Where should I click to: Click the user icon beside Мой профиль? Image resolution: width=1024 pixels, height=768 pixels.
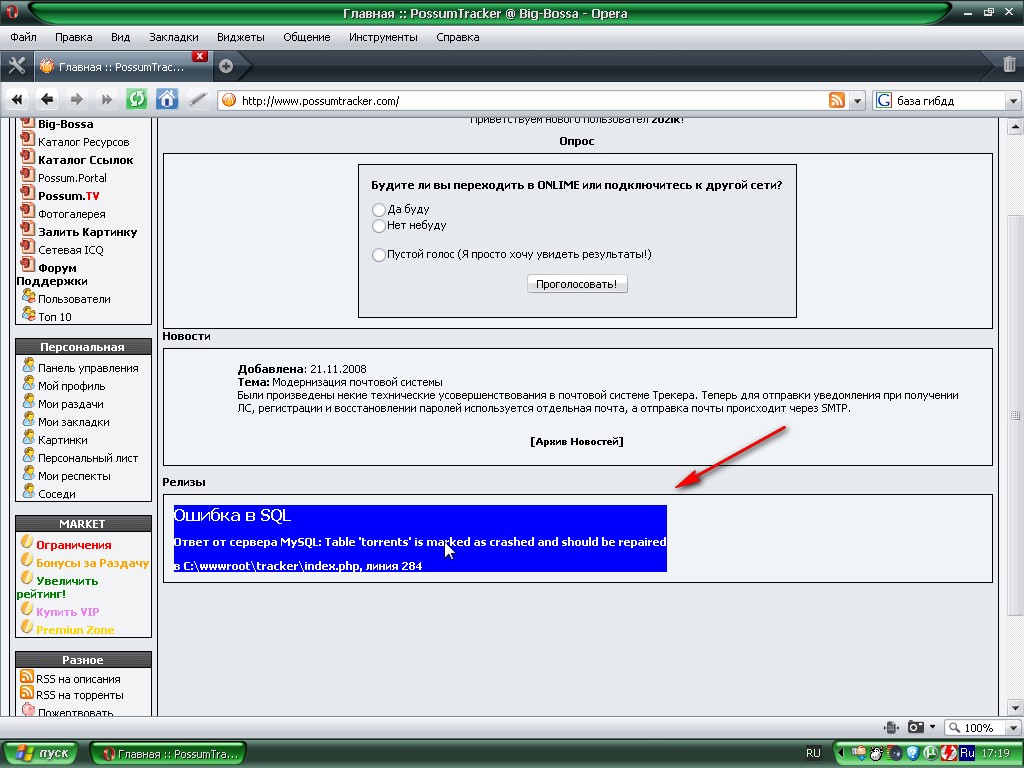tap(28, 383)
